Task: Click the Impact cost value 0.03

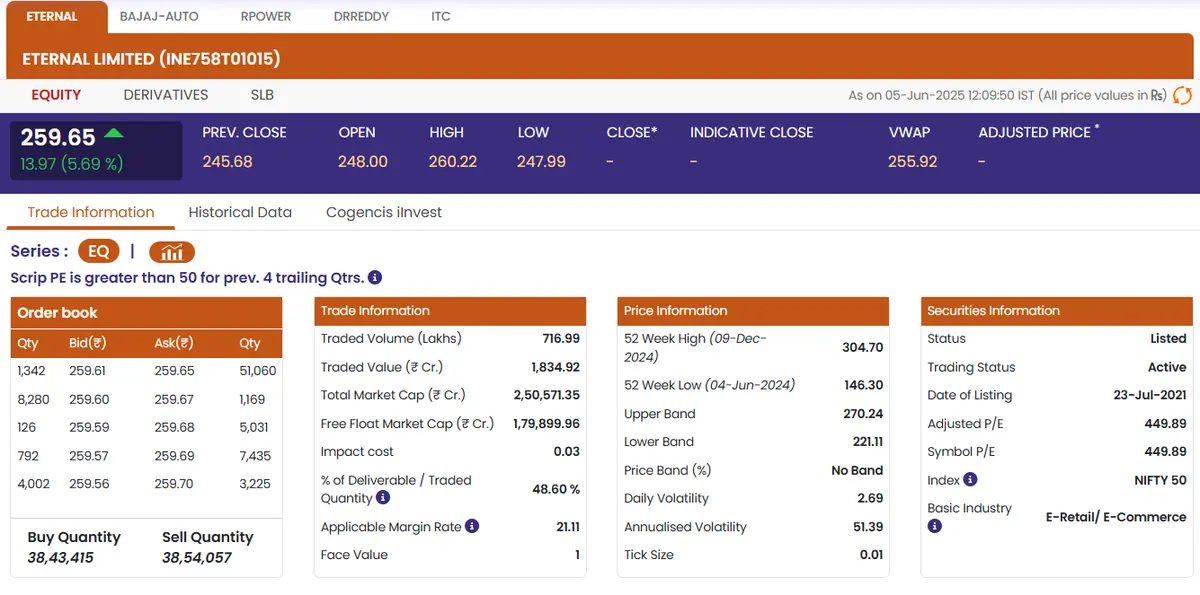Action: [x=567, y=451]
